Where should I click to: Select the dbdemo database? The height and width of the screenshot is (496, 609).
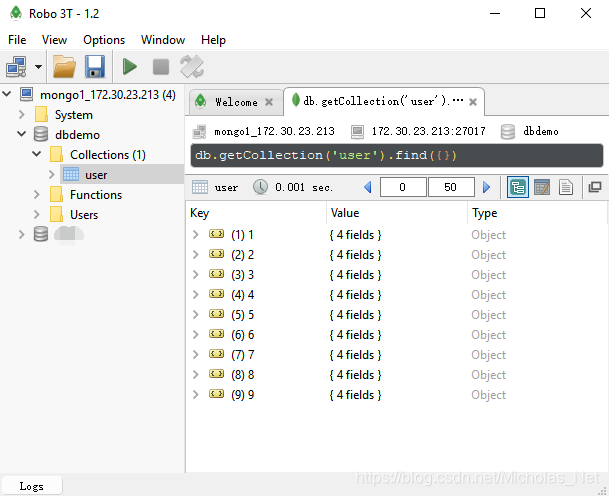77,135
